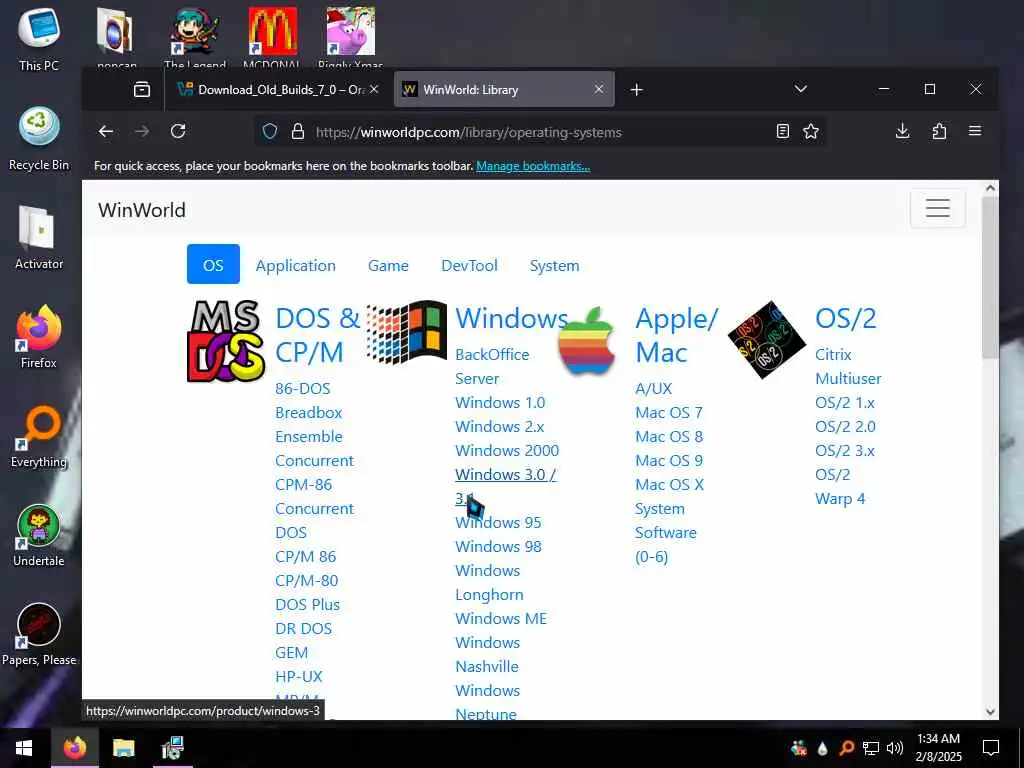
Task: Open Windows Start menu
Action: coord(24,748)
